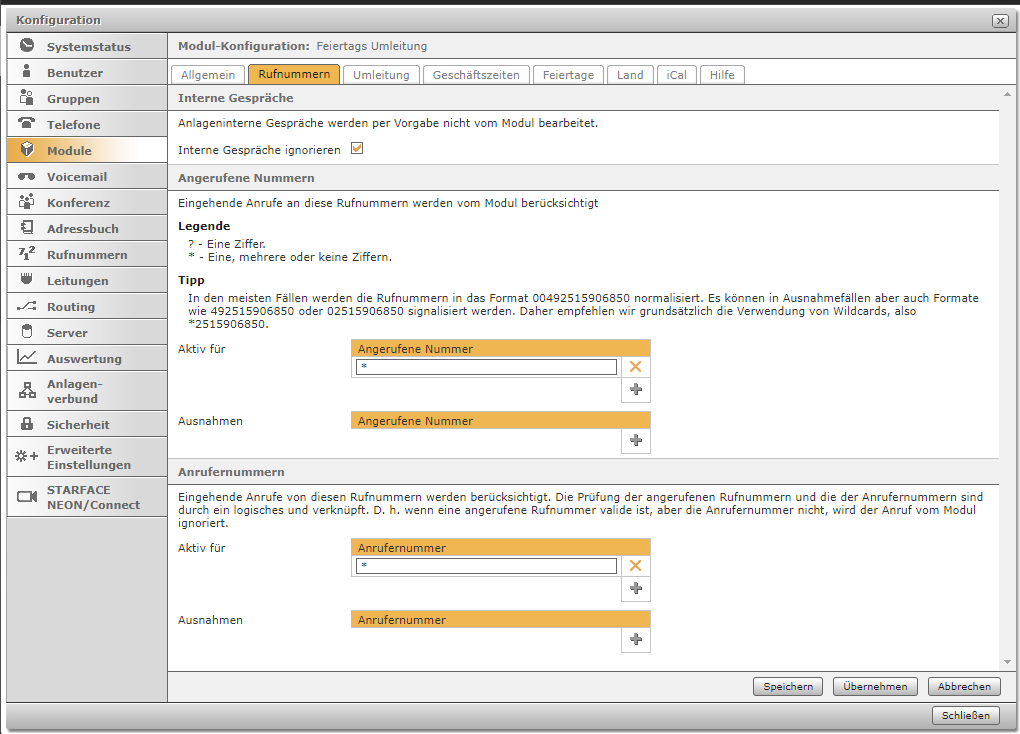
Task: Open Auswertung via the chart icon
Action: click(x=27, y=358)
